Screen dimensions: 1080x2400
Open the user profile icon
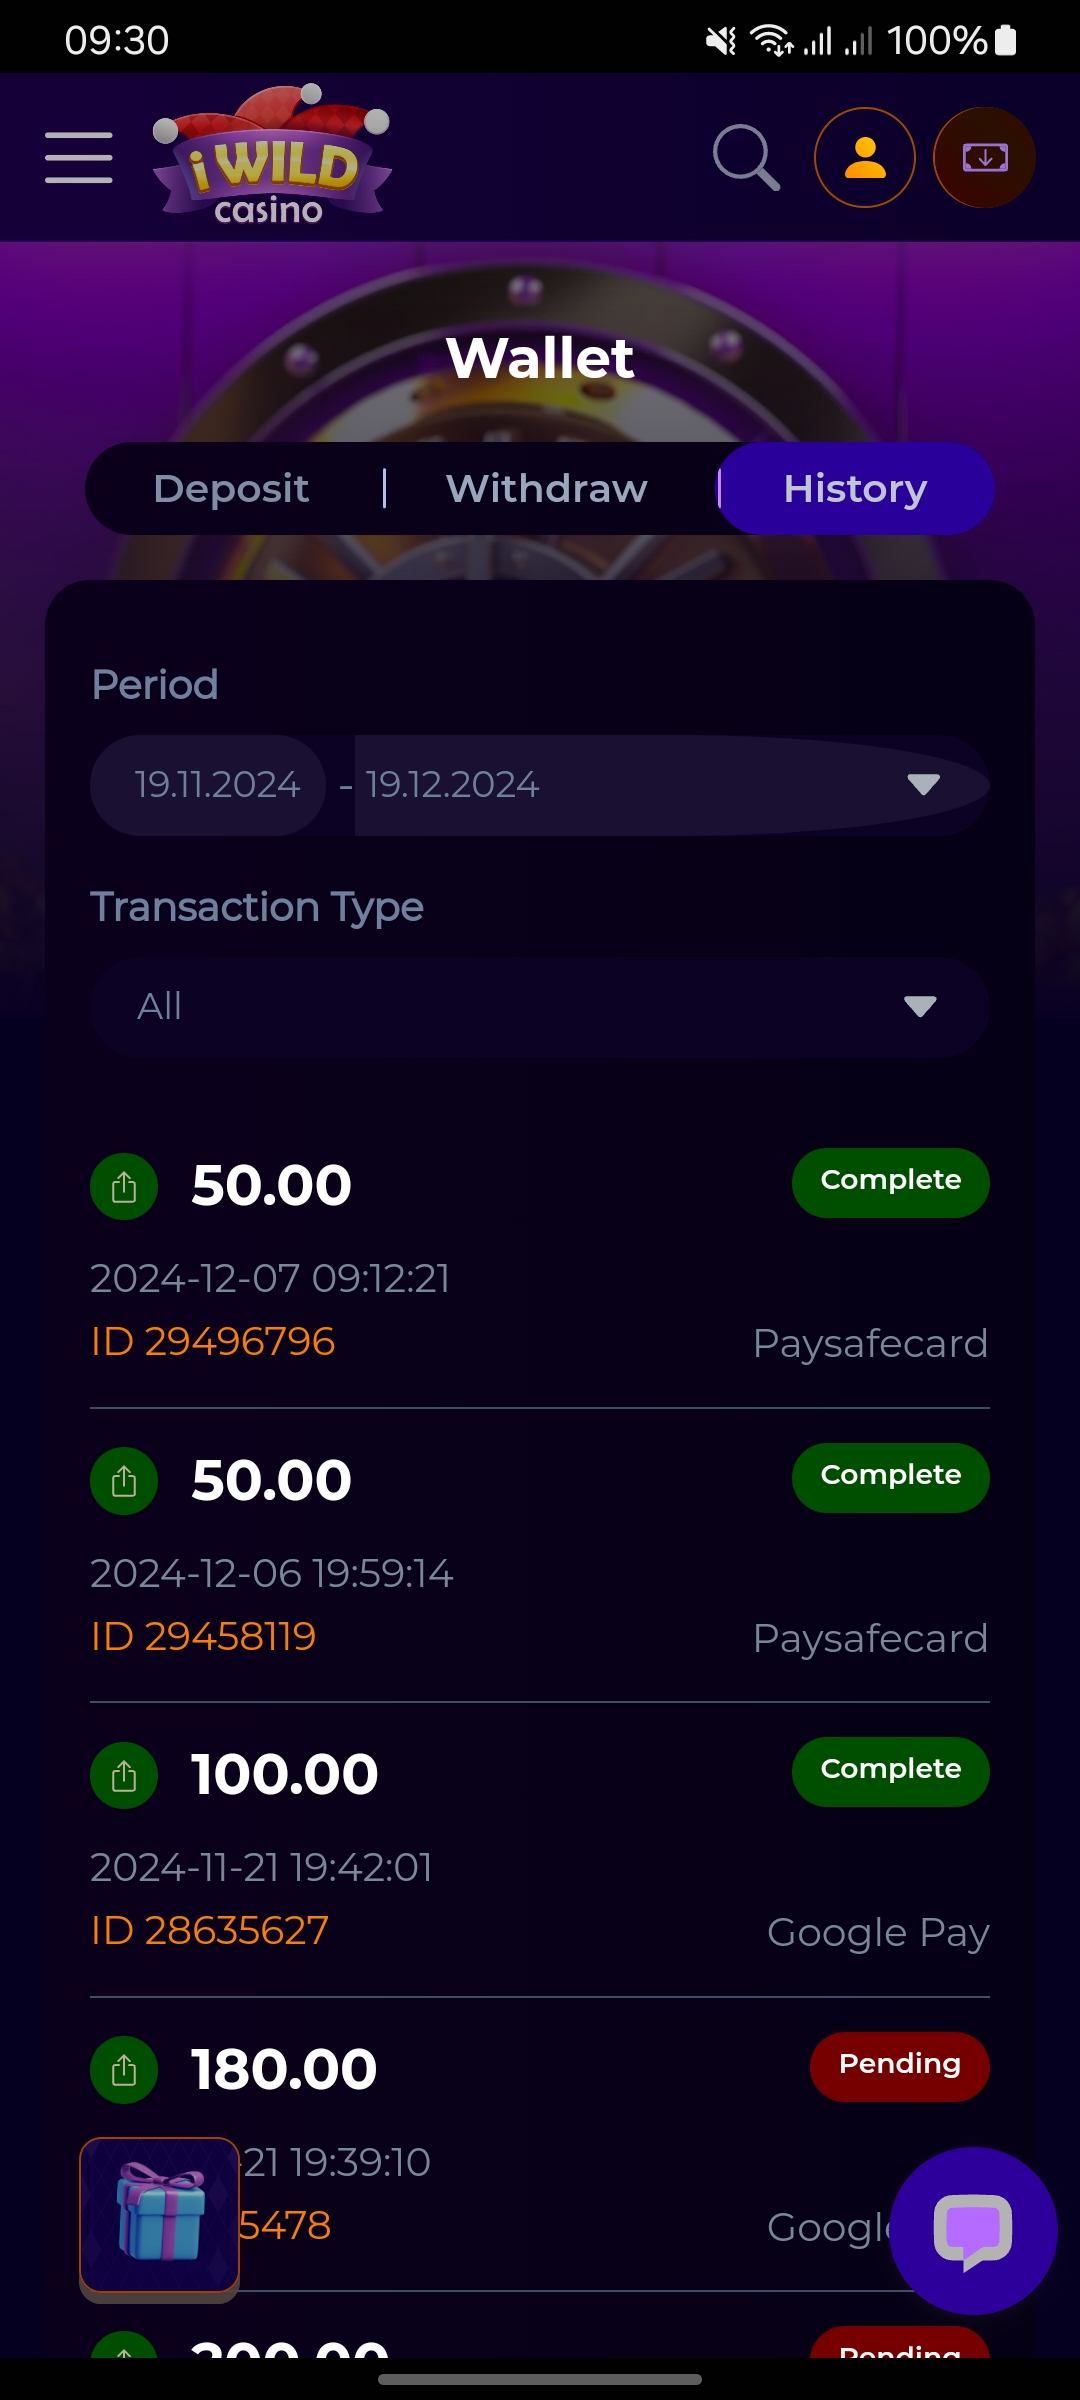(x=865, y=158)
